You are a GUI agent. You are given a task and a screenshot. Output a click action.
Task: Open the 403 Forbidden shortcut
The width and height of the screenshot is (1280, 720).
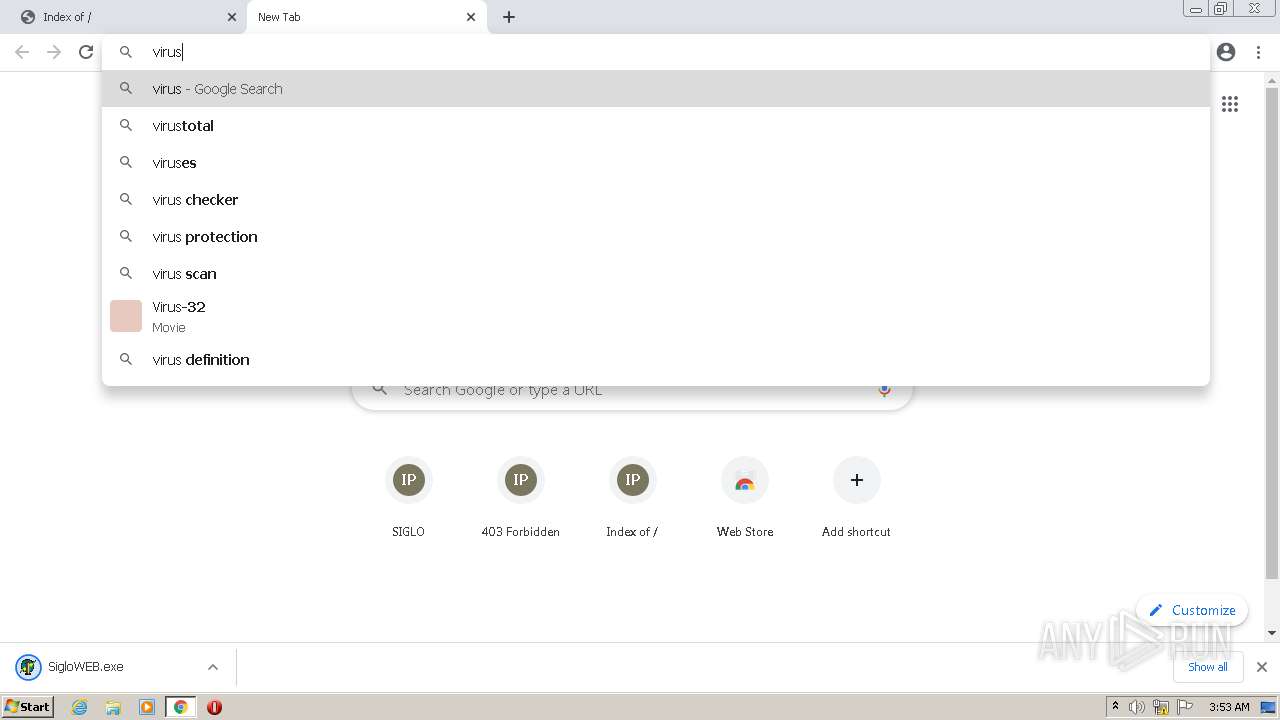[x=520, y=499]
